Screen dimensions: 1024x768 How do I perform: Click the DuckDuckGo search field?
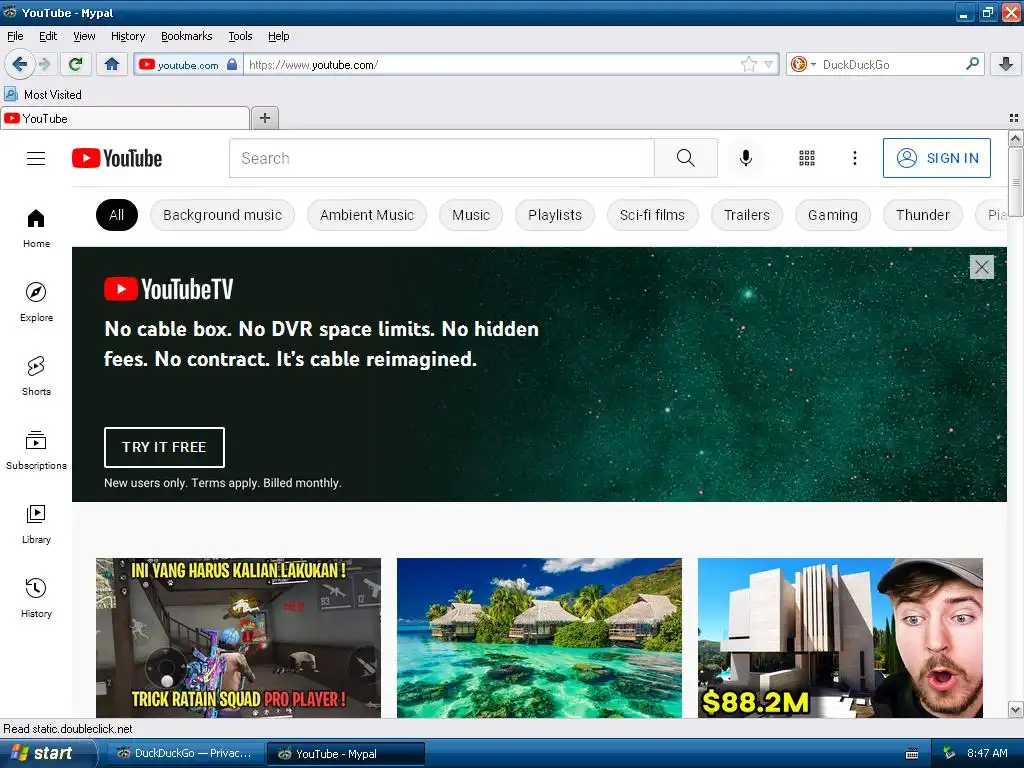tap(891, 64)
